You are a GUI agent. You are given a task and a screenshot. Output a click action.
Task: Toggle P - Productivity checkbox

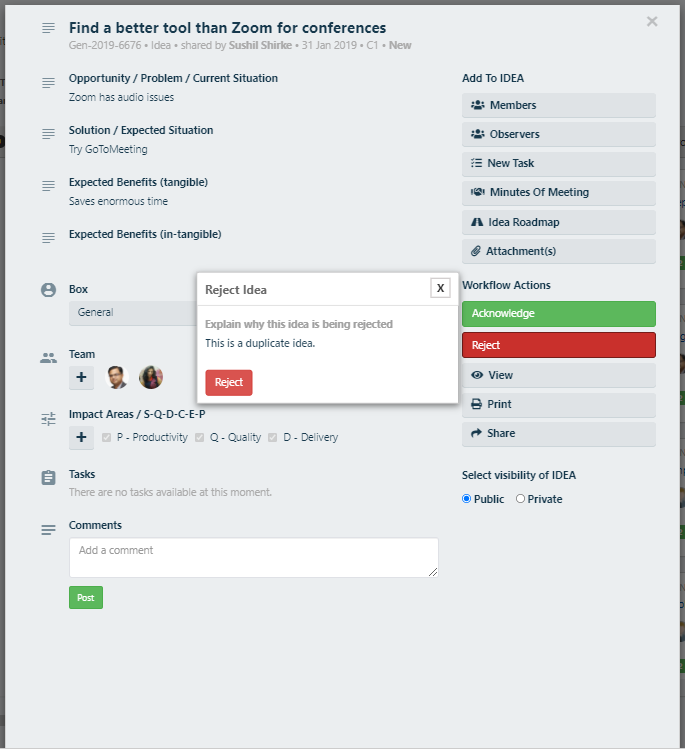(107, 437)
